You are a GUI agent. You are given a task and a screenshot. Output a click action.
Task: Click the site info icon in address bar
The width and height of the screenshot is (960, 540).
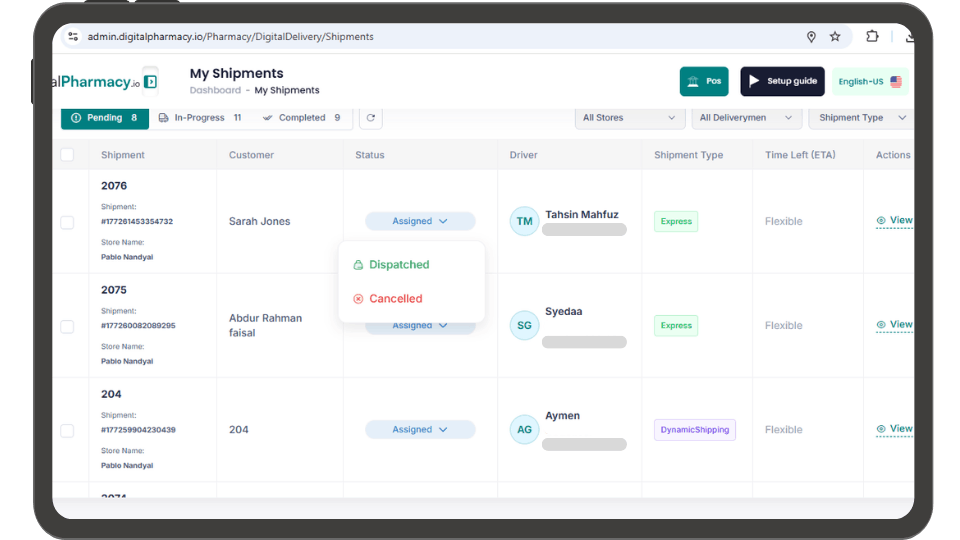pos(73,37)
